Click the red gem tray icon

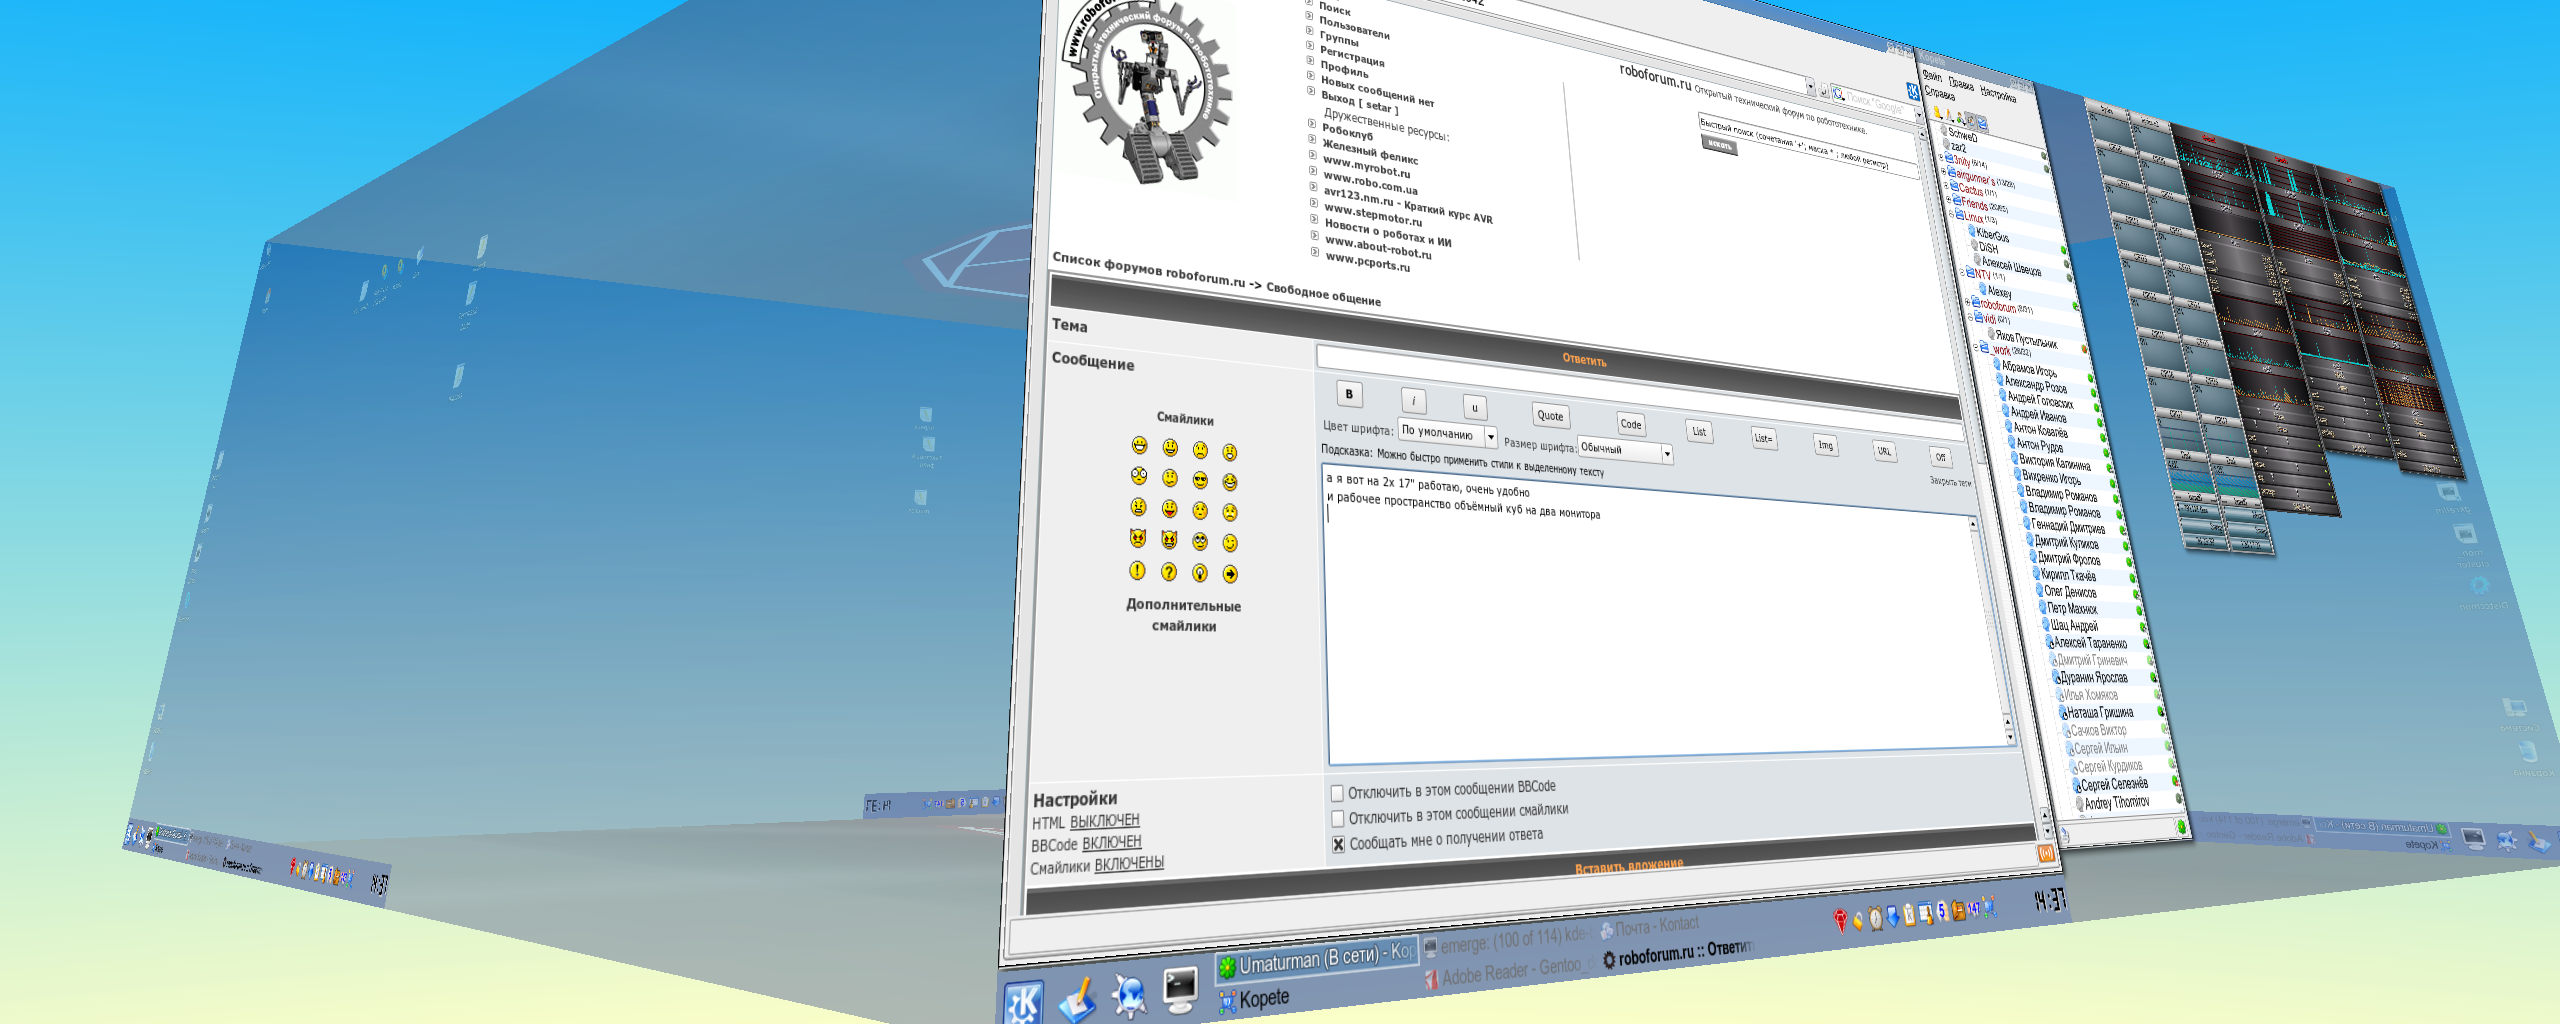click(x=1839, y=921)
